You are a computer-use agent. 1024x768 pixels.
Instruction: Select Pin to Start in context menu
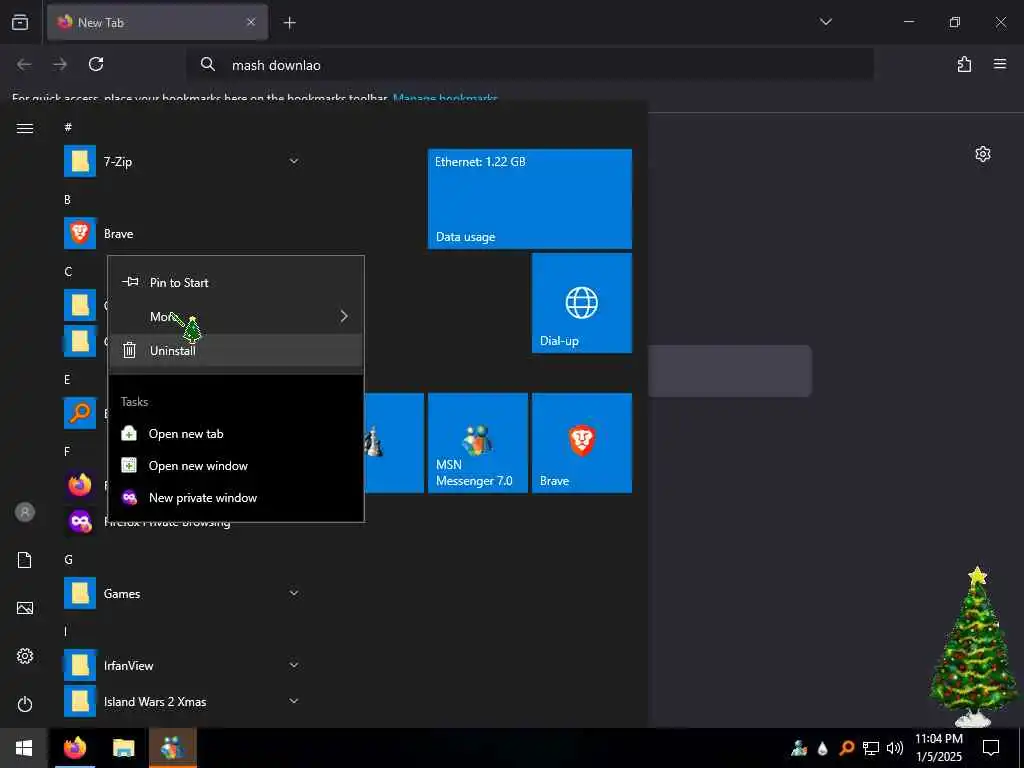pos(236,283)
